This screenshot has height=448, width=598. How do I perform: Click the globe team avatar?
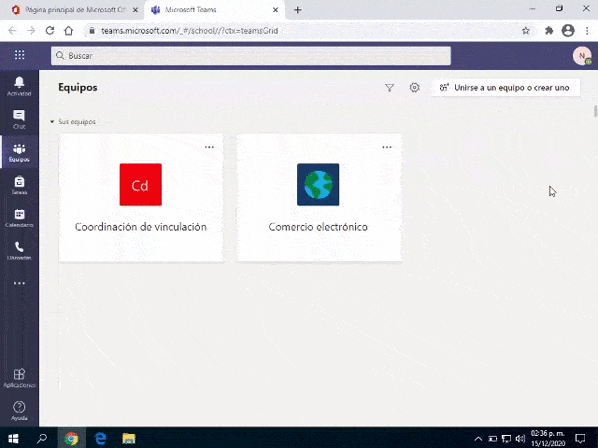[x=318, y=185]
